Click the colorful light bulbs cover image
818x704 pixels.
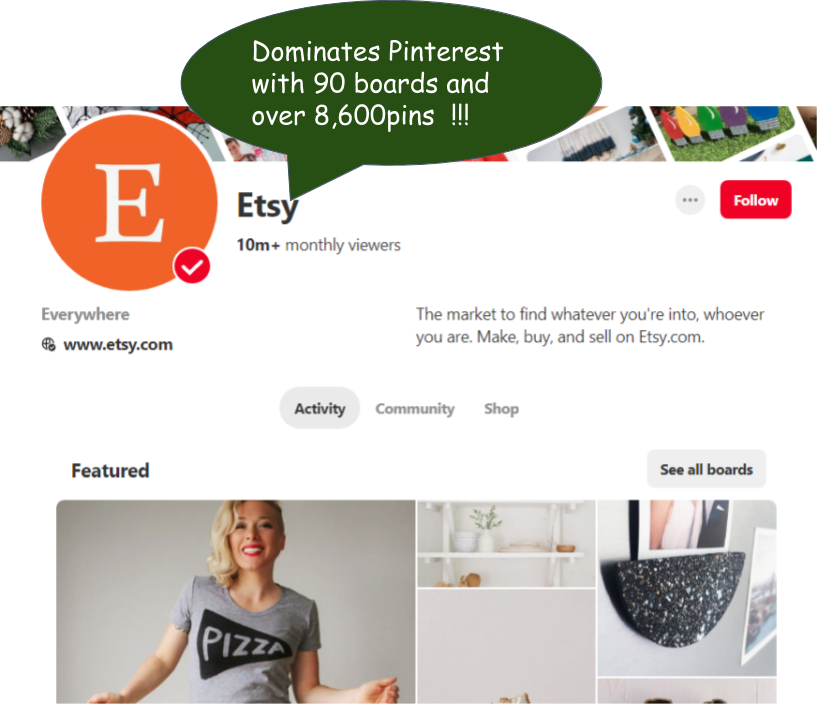tap(725, 133)
